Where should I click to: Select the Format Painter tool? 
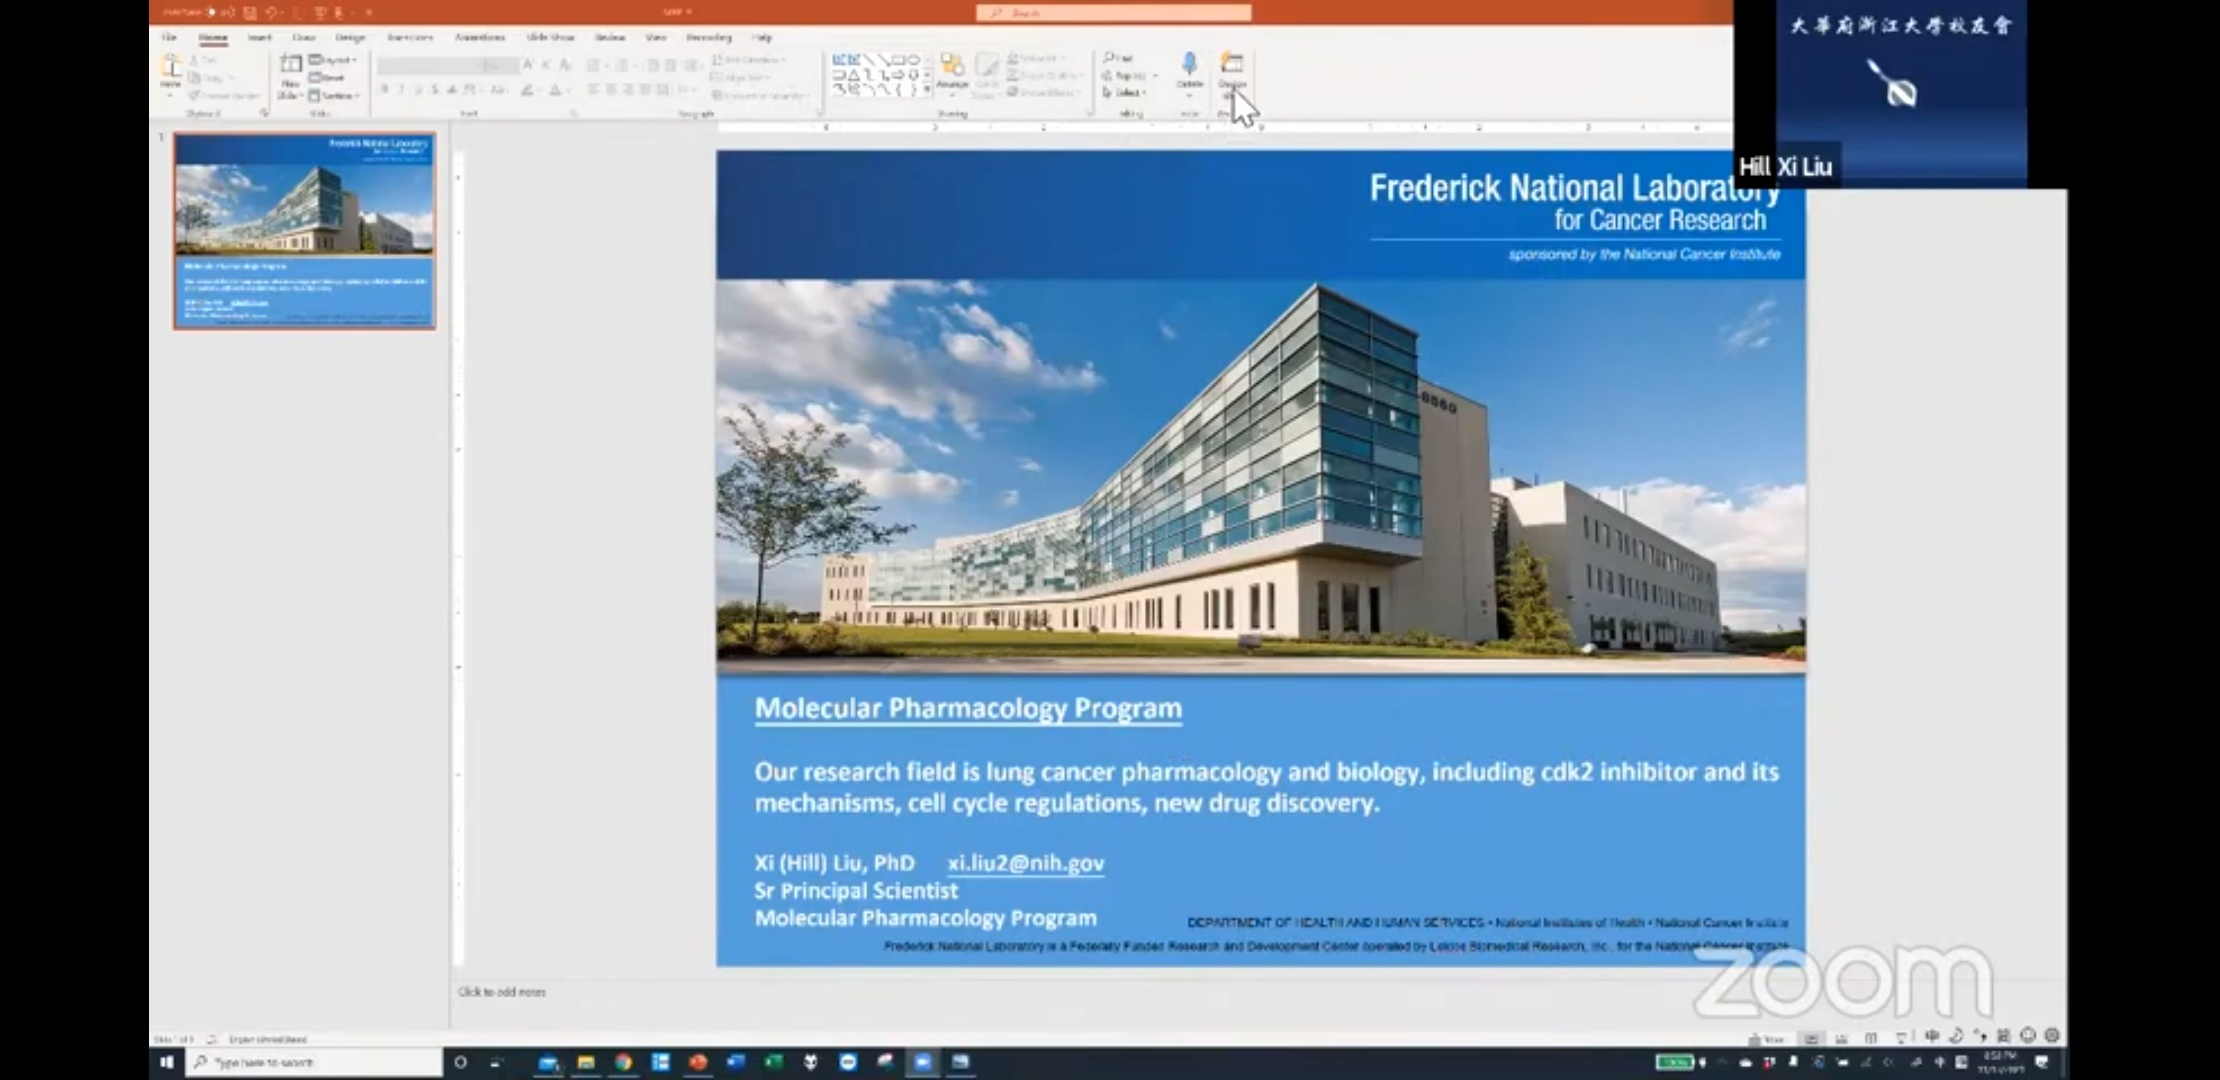(225, 95)
